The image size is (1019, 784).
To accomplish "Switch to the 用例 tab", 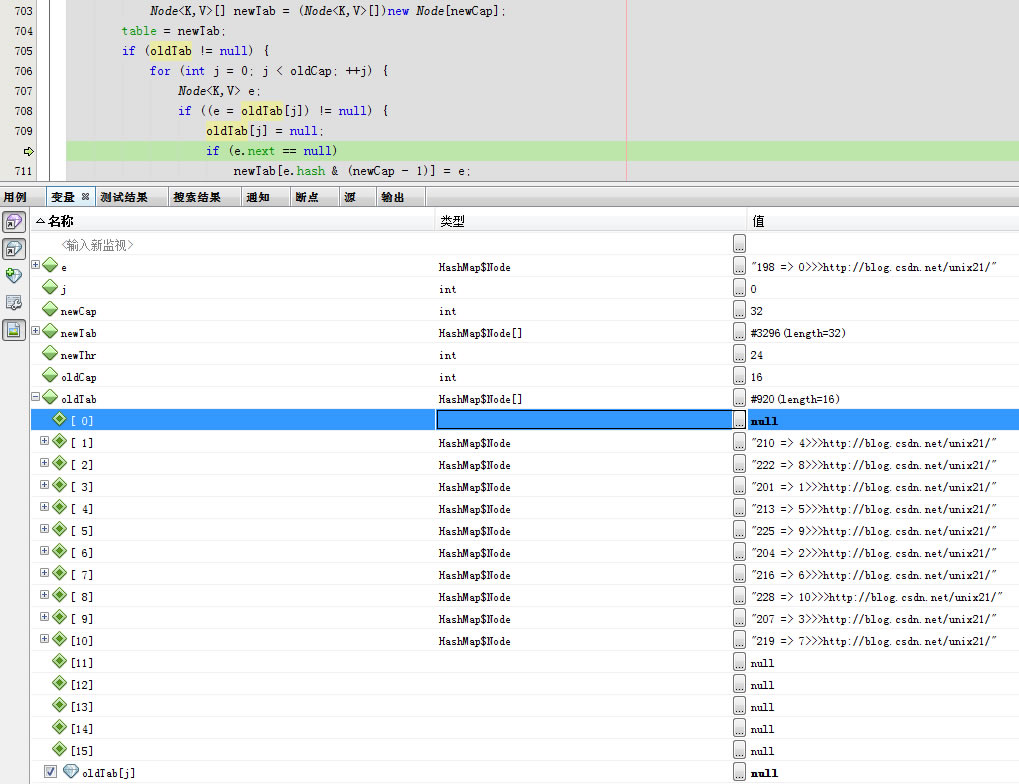I will [15, 197].
